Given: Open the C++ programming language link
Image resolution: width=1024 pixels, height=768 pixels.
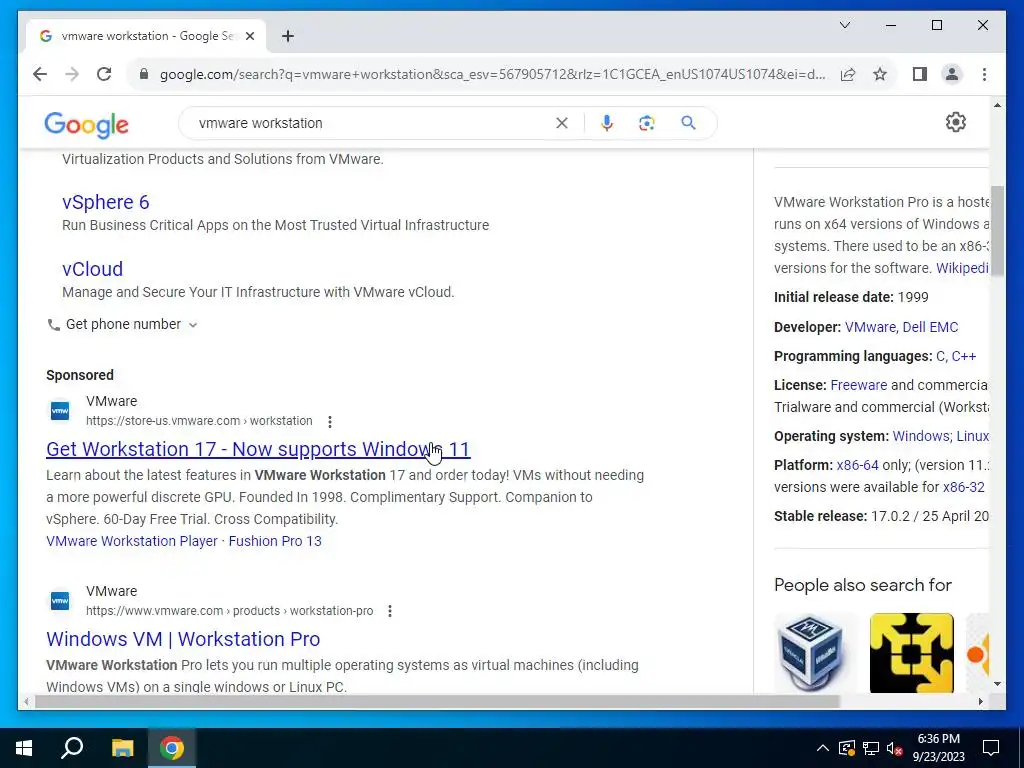Looking at the screenshot, I should click(x=964, y=357).
